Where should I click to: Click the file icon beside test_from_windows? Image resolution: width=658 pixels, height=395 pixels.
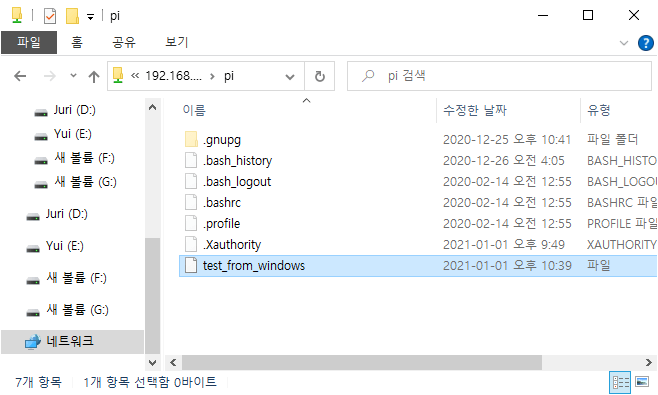coord(191,265)
